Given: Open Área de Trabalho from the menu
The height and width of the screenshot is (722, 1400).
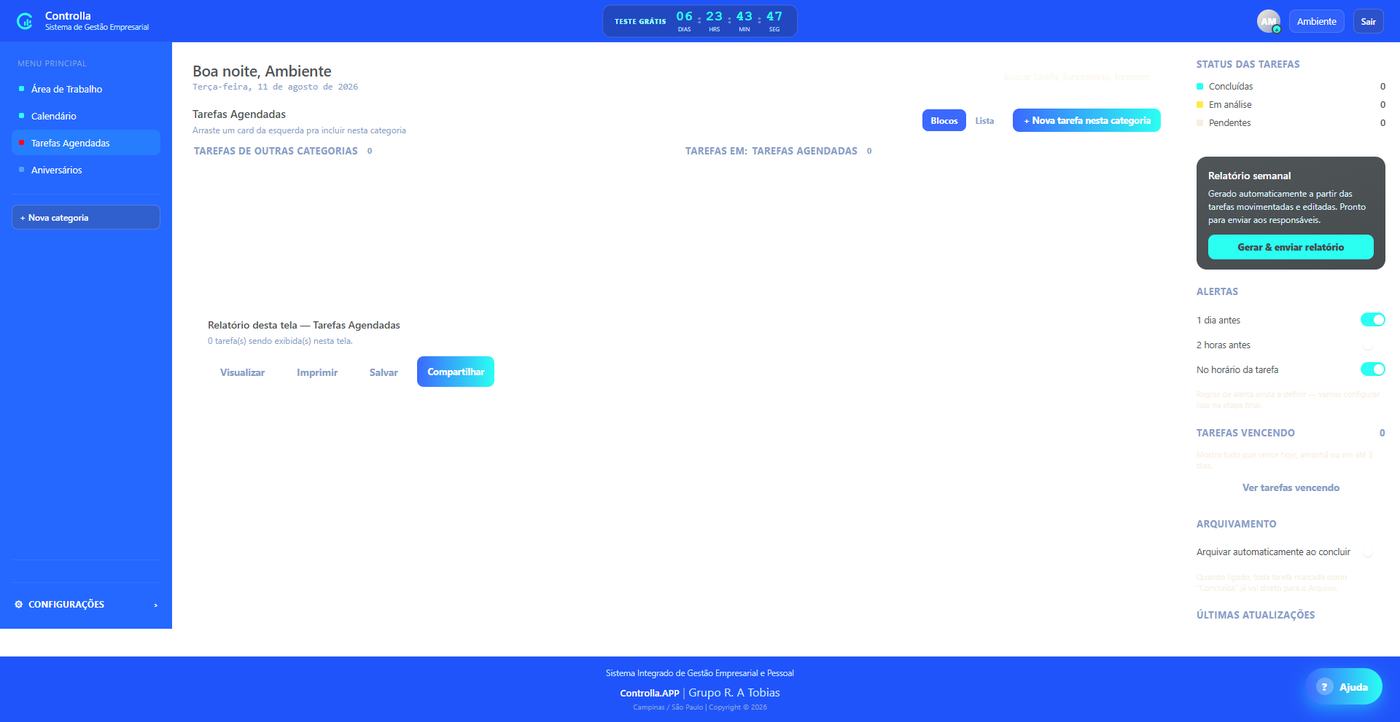Looking at the screenshot, I should click(x=86, y=89).
